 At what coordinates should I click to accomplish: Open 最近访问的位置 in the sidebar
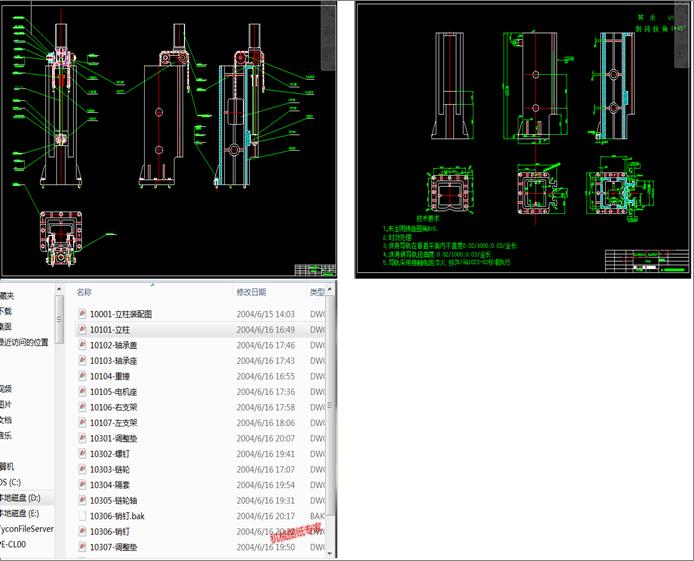(24, 342)
